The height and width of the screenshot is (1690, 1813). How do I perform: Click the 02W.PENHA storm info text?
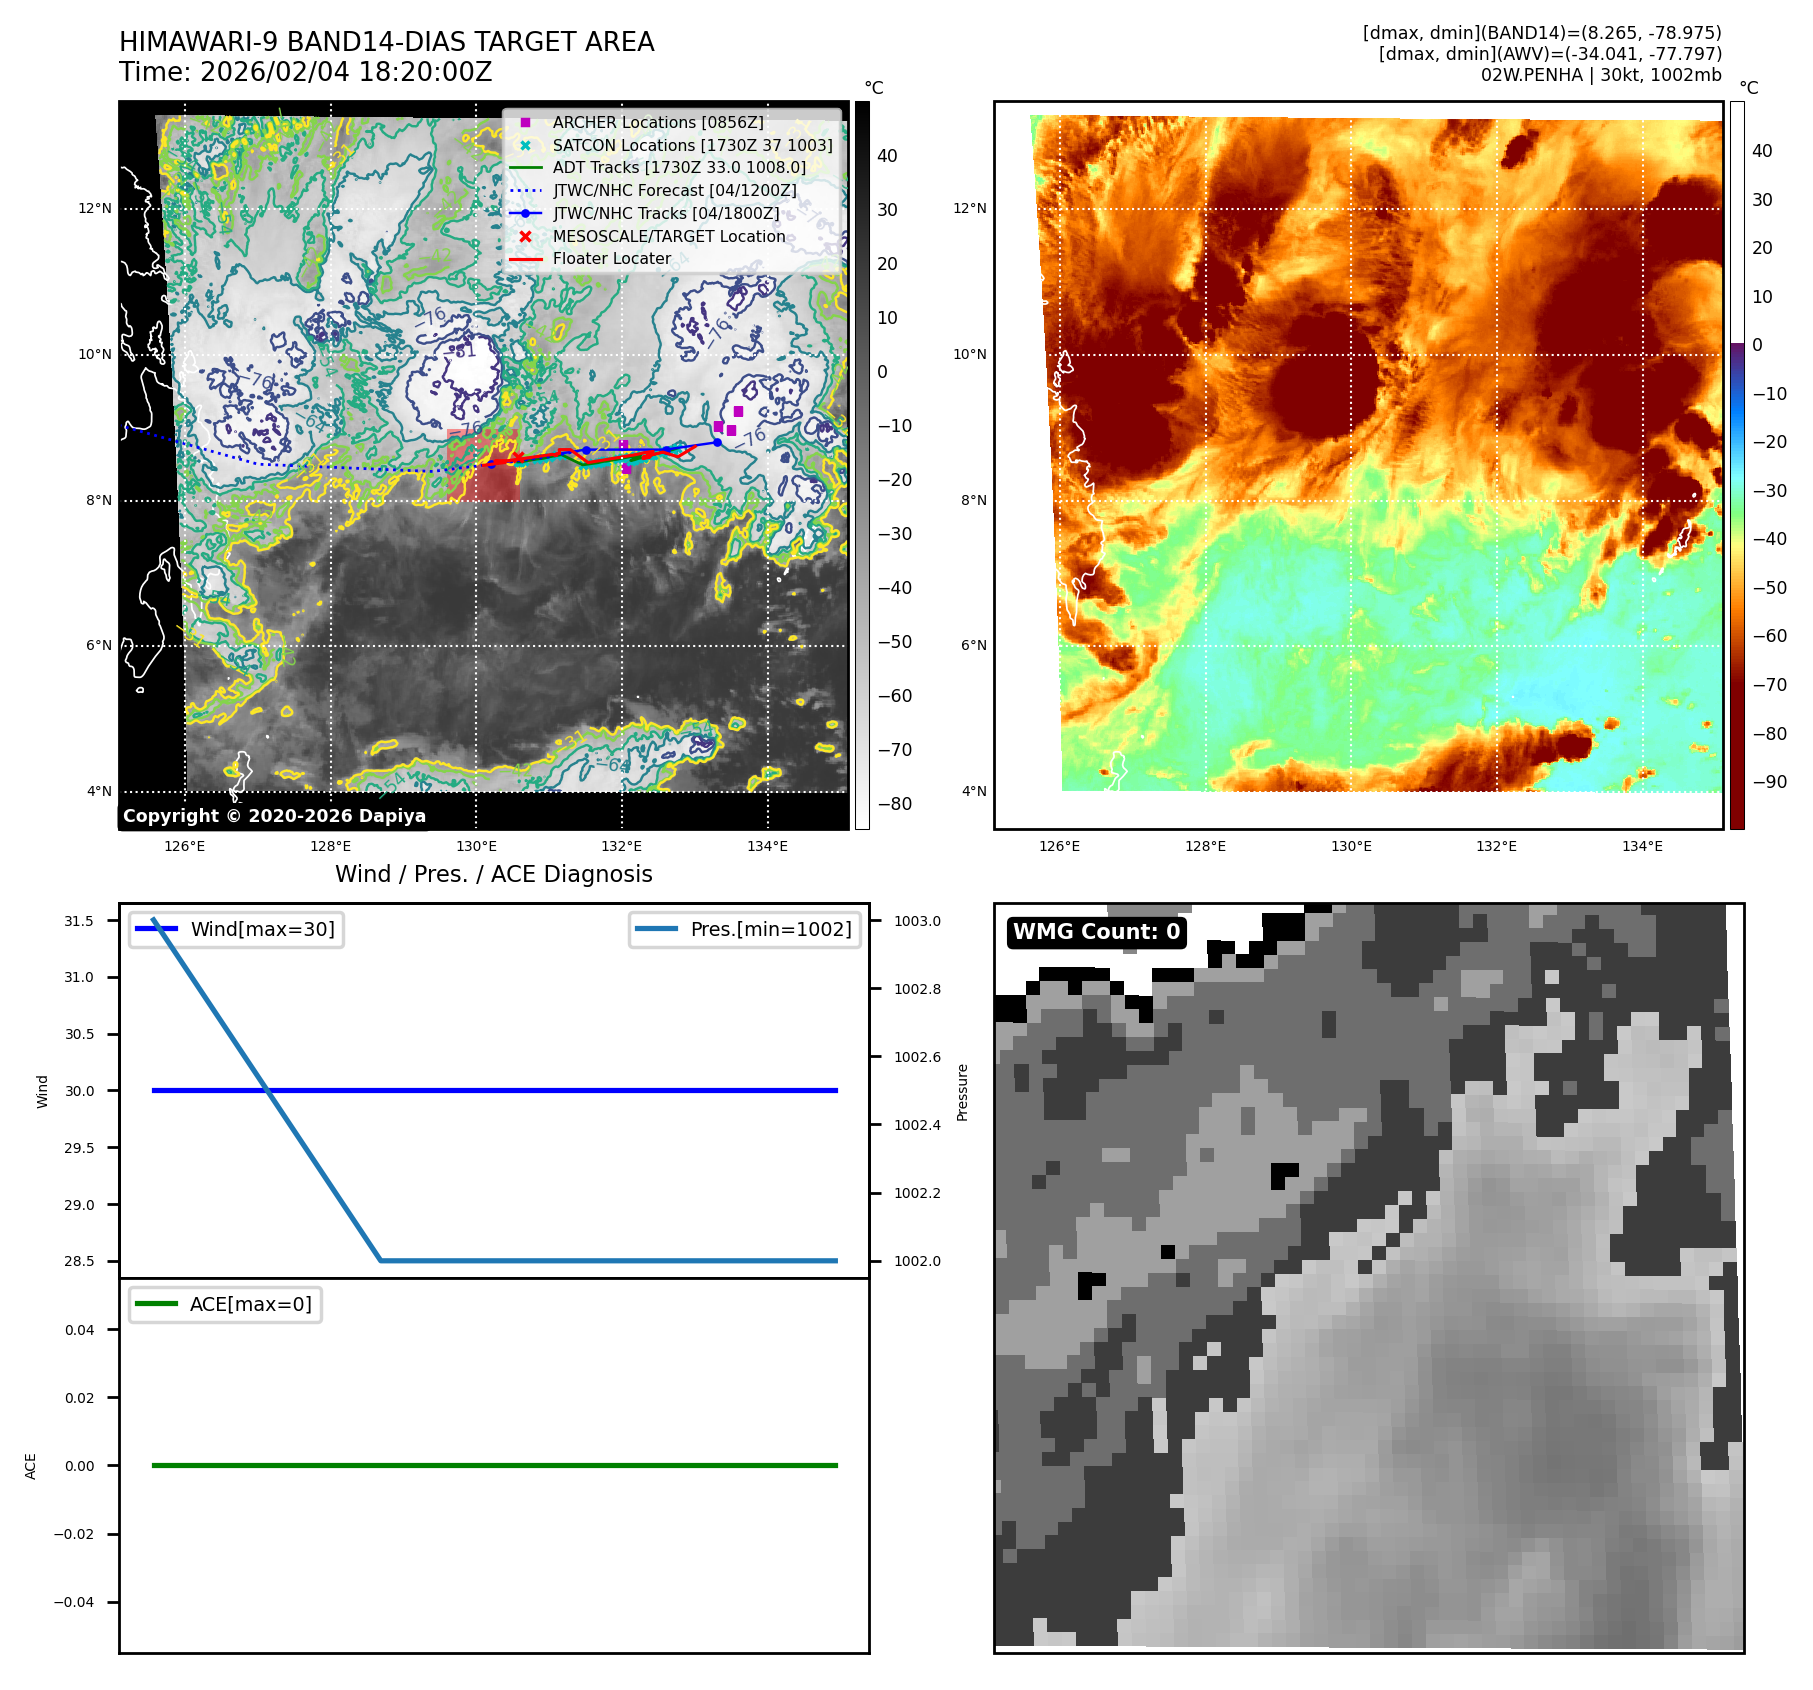coord(1600,75)
